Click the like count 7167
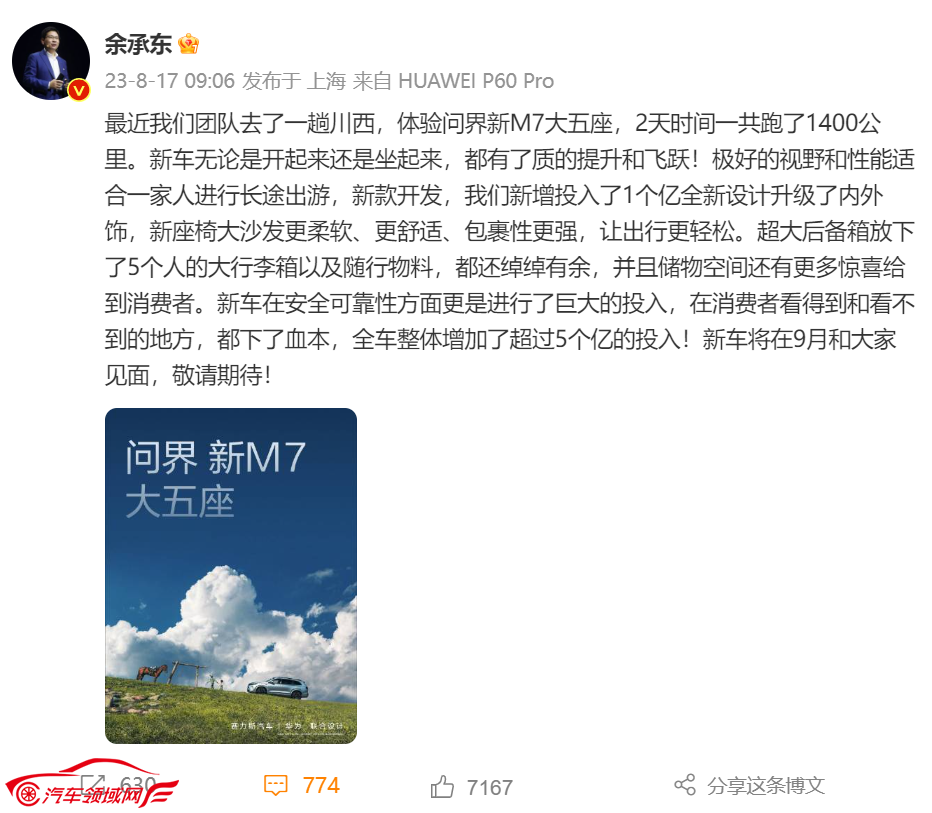The width and height of the screenshot is (932, 813). pos(490,787)
